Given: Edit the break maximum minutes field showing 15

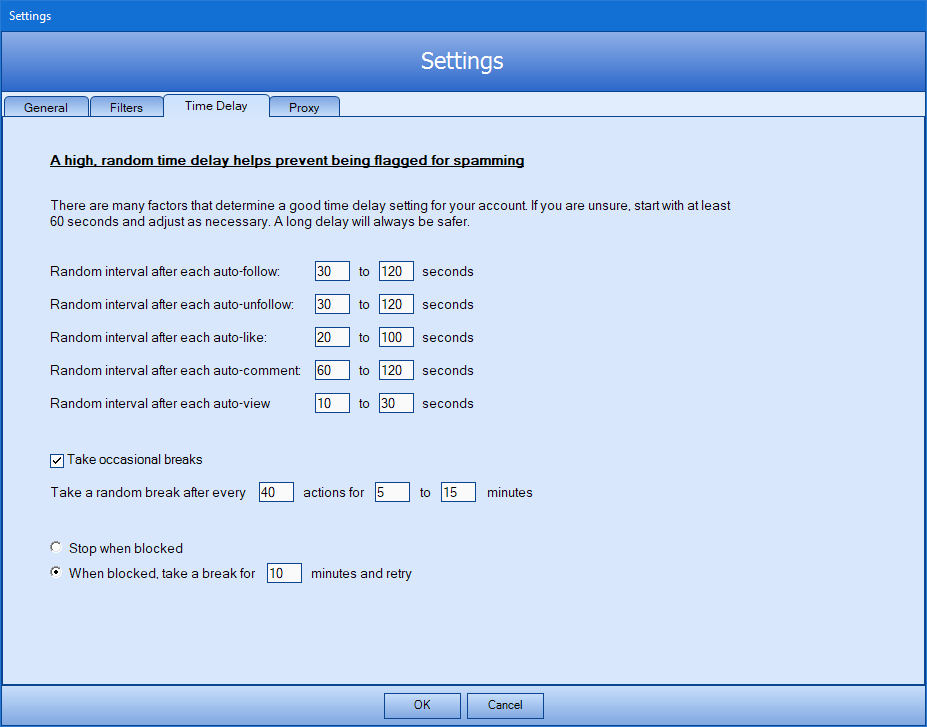Looking at the screenshot, I should 458,492.
